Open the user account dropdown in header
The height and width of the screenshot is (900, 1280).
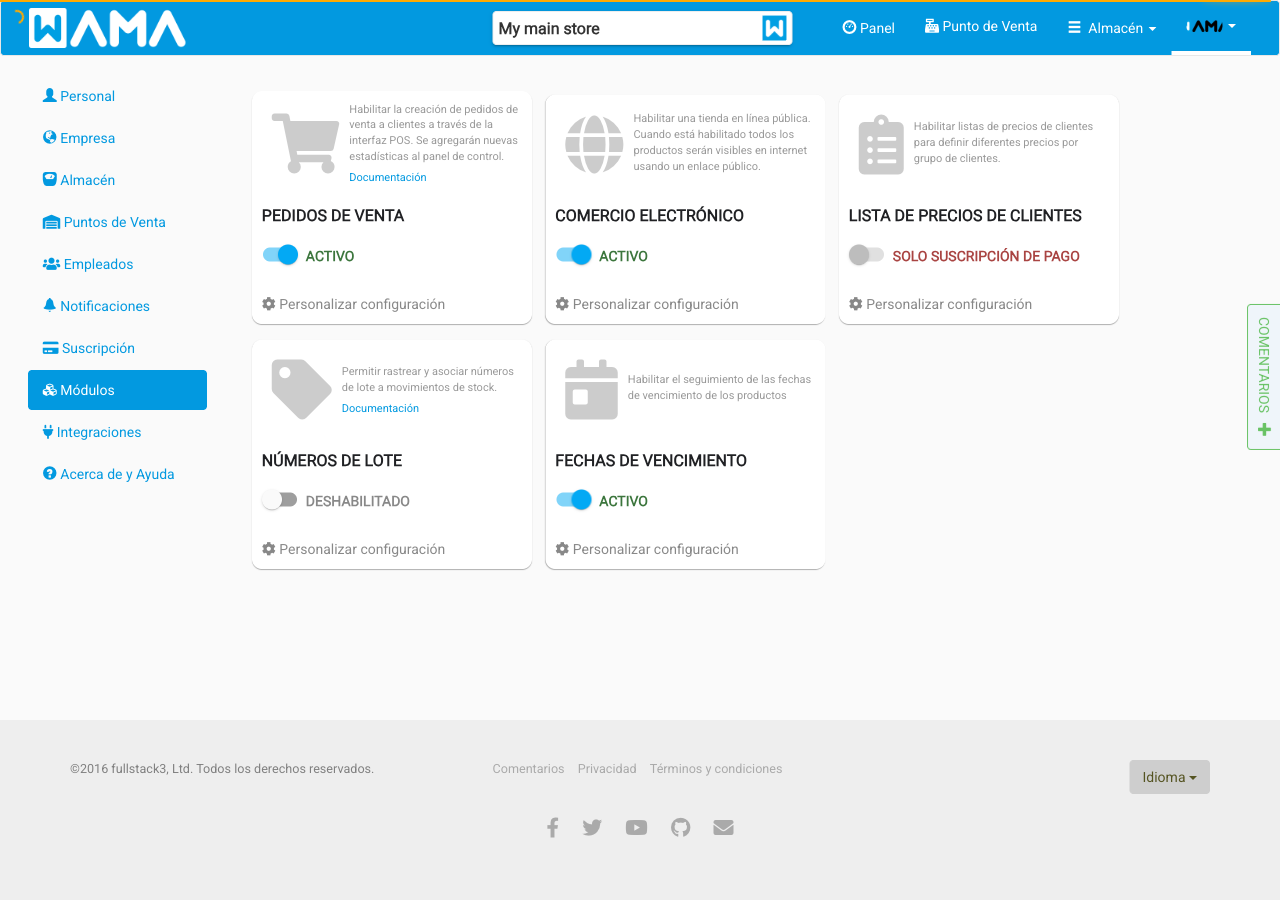pyautogui.click(x=1211, y=27)
